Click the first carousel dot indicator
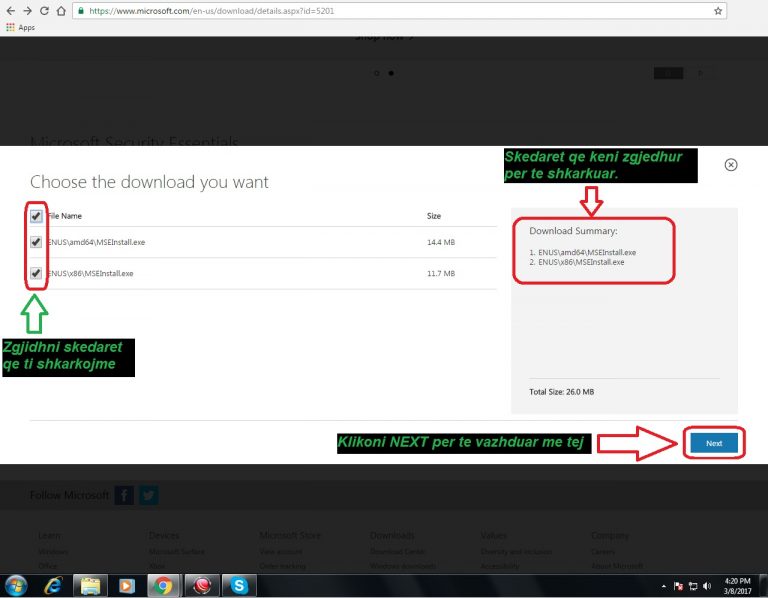The height and width of the screenshot is (598, 768). (376, 73)
